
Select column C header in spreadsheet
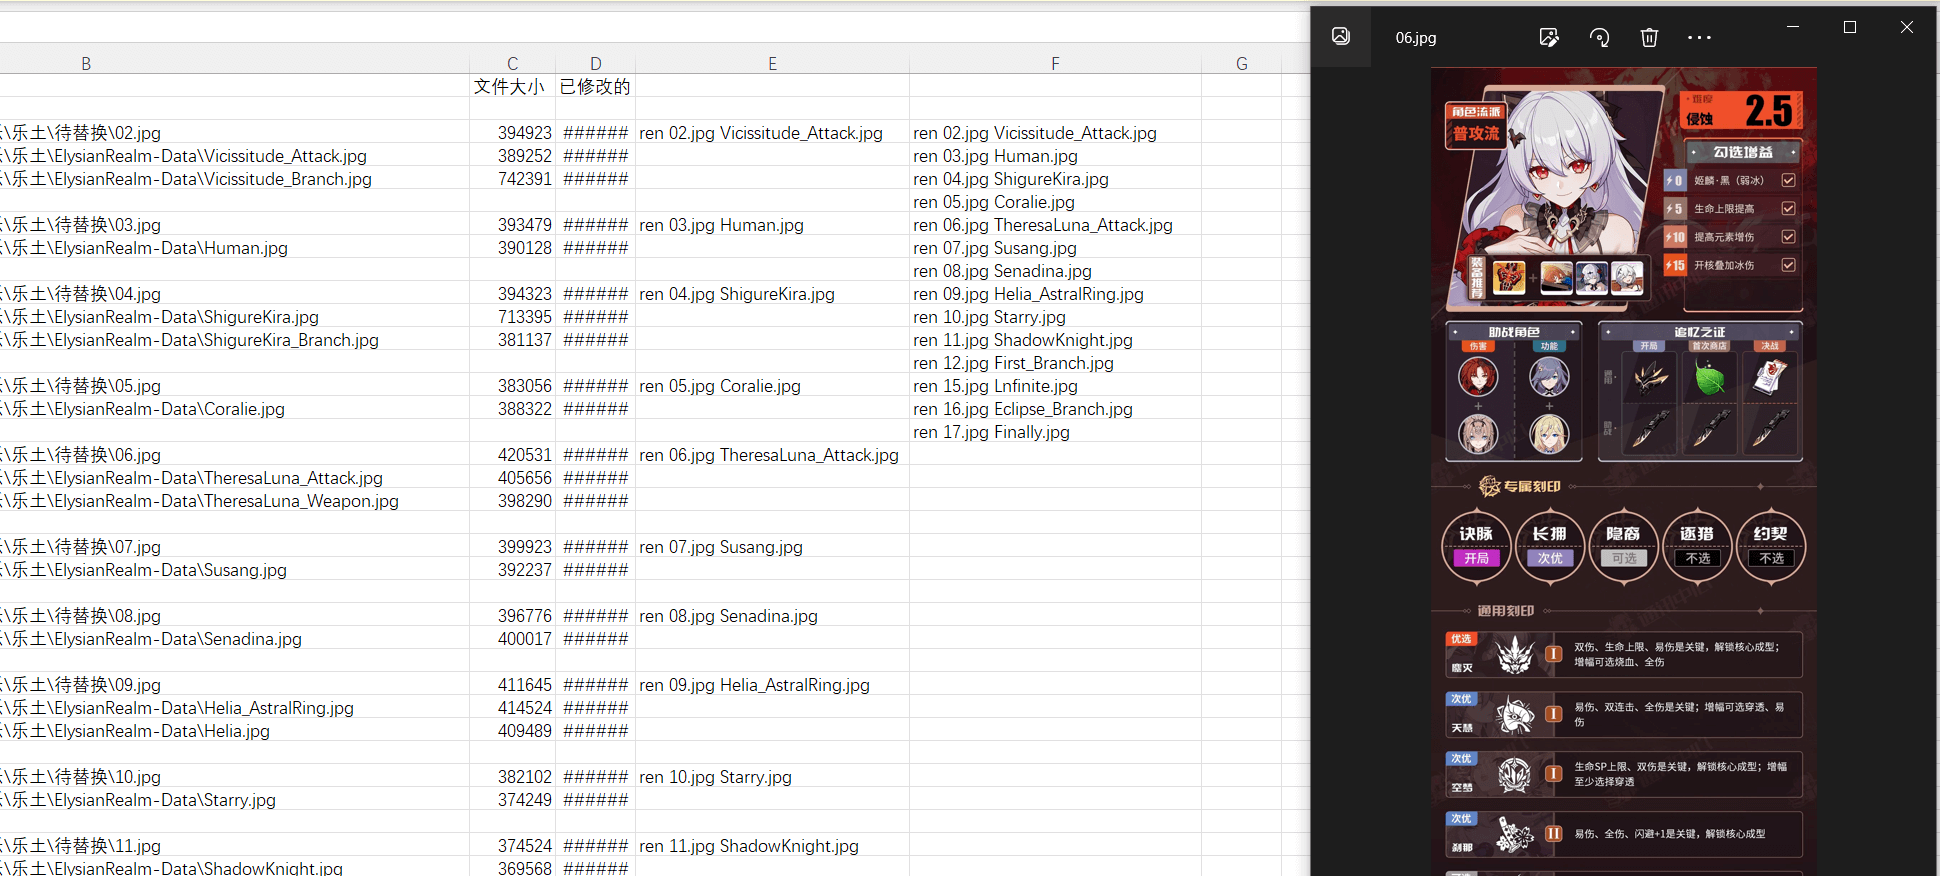(512, 63)
